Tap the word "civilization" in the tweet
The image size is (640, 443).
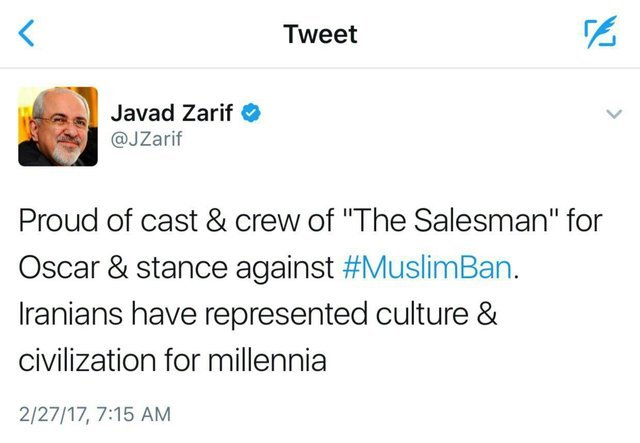pyautogui.click(x=85, y=361)
